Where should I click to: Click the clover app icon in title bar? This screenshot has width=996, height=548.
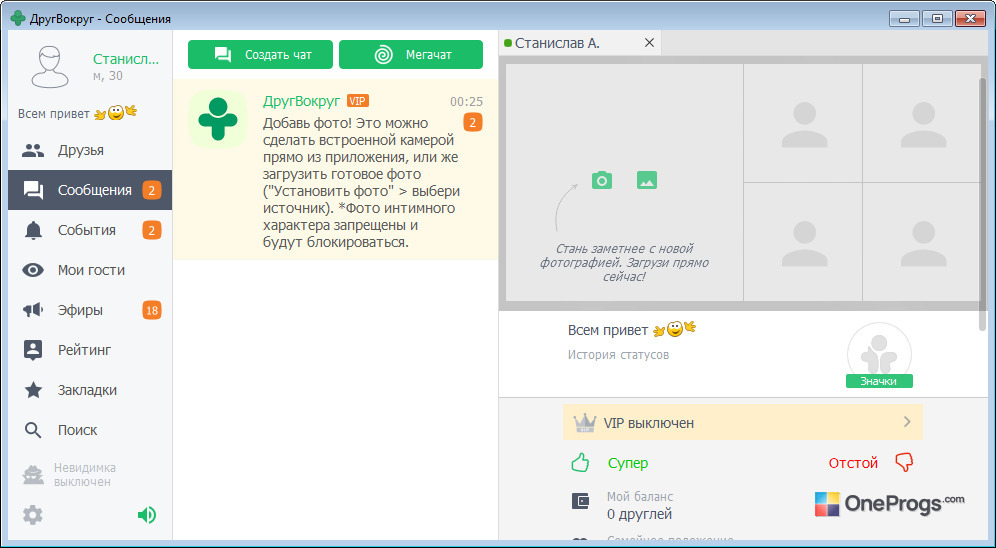pyautogui.click(x=18, y=19)
